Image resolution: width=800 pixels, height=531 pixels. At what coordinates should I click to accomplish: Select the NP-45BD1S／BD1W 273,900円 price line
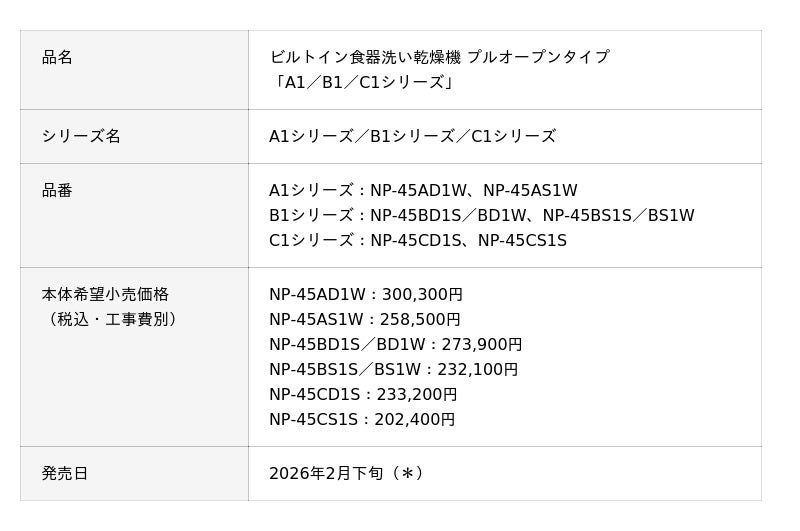pos(395,345)
